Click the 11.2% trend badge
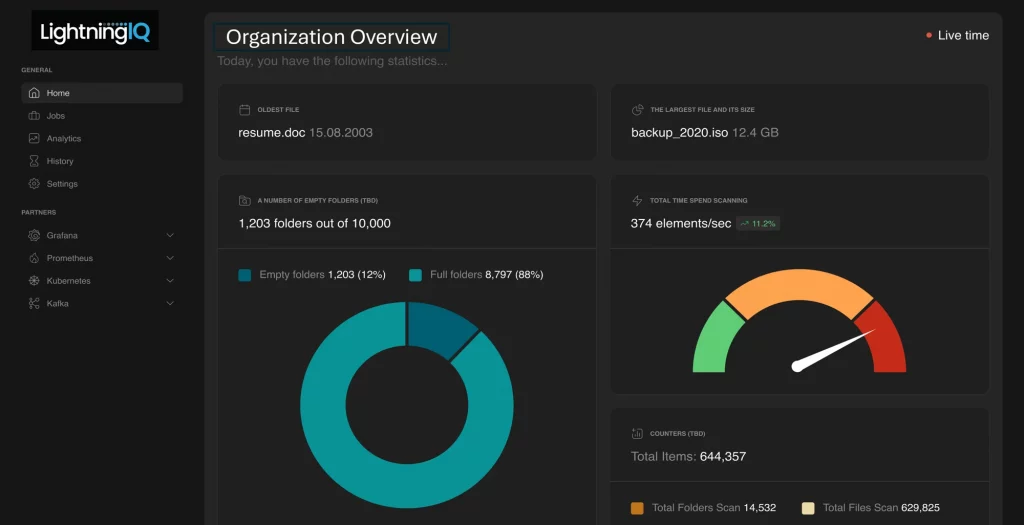The height and width of the screenshot is (525, 1024). 758,224
